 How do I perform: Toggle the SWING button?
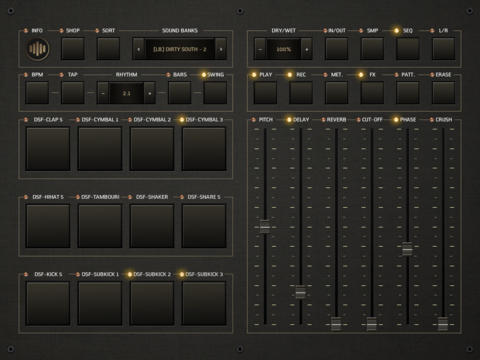pyautogui.click(x=215, y=93)
